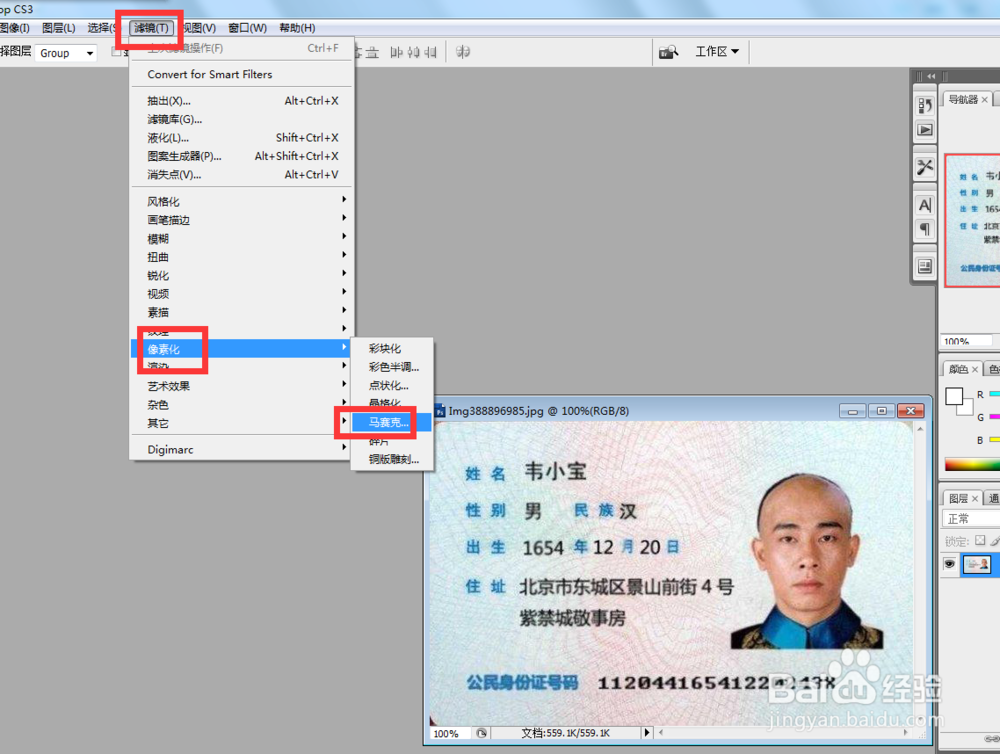Expand the Digimarc submenu

tap(242, 450)
